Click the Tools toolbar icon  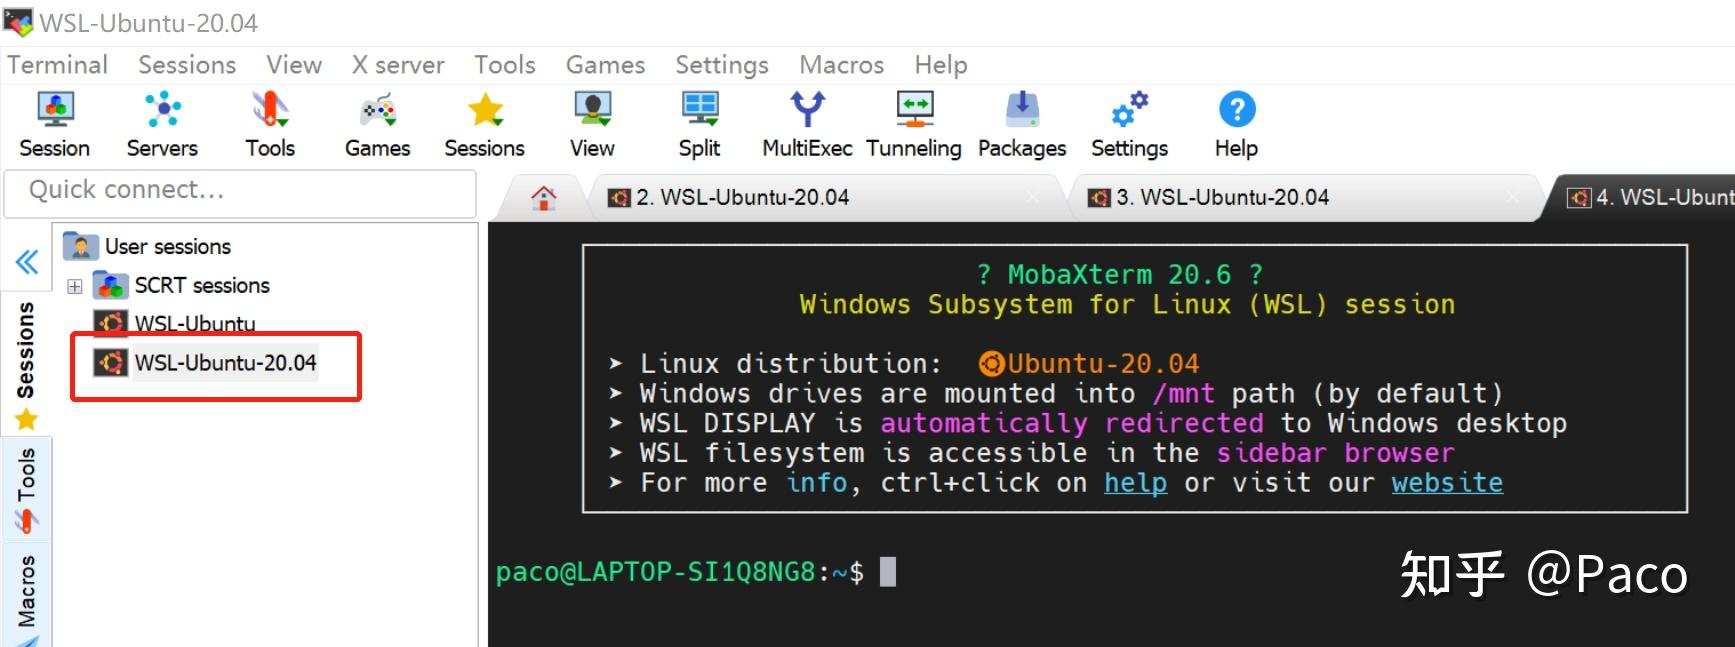(270, 108)
